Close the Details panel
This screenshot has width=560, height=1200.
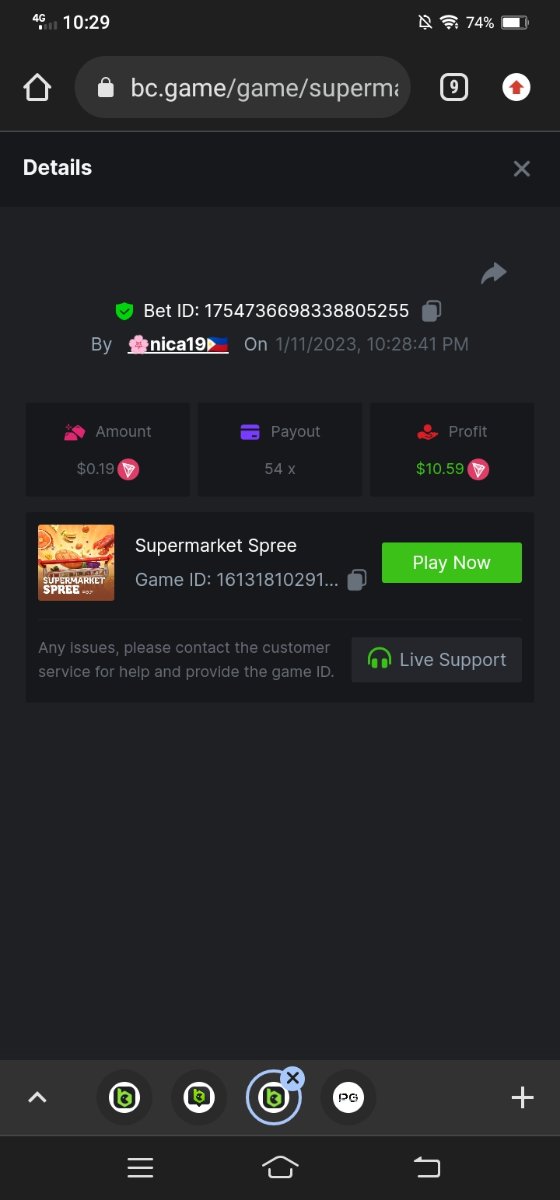[x=521, y=169]
